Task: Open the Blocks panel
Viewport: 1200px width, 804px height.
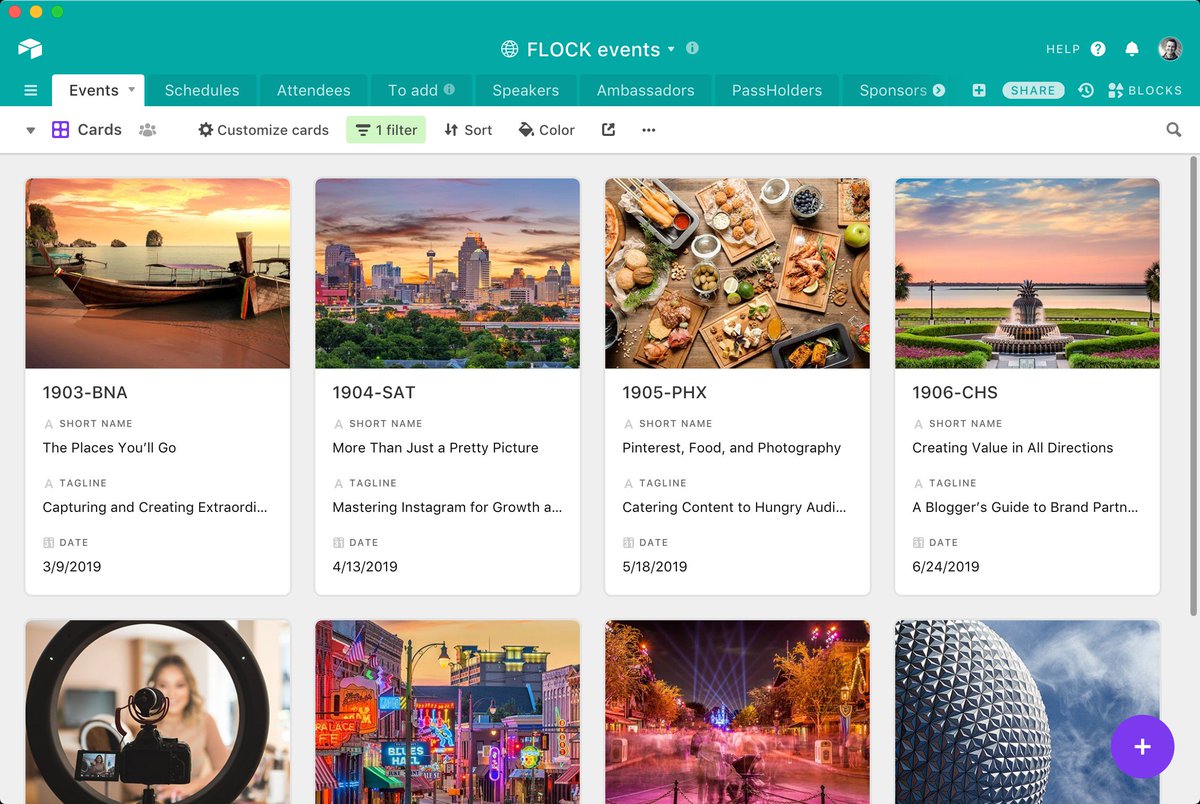Action: 1145,90
